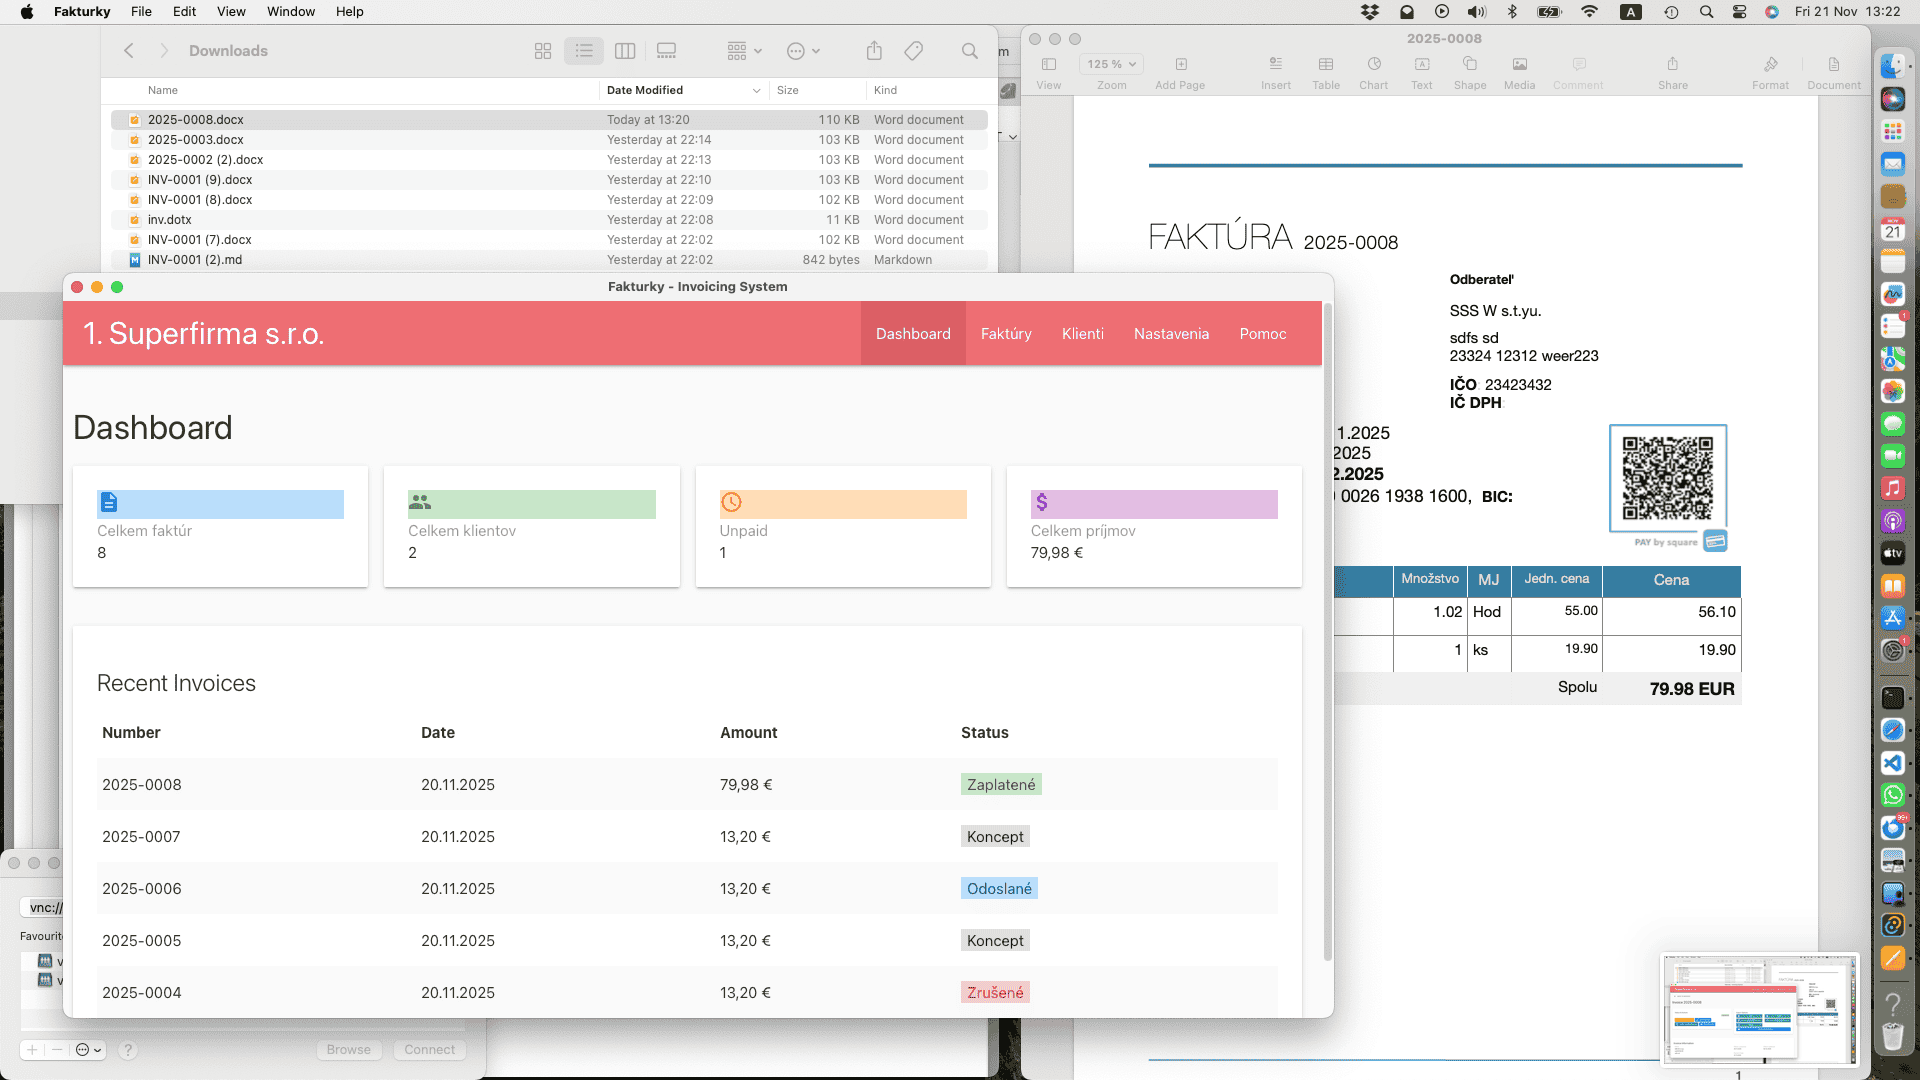Insert a text box with the Text icon
Image resolution: width=1920 pixels, height=1080 pixels.
pyautogui.click(x=1421, y=65)
